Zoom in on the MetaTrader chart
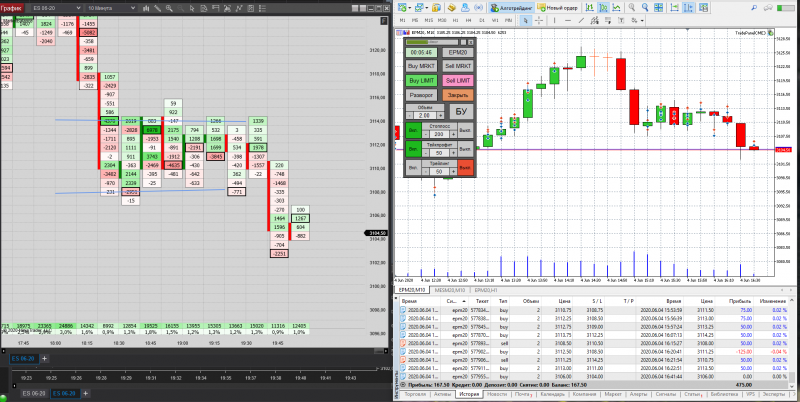The image size is (800, 402). click(x=632, y=8)
